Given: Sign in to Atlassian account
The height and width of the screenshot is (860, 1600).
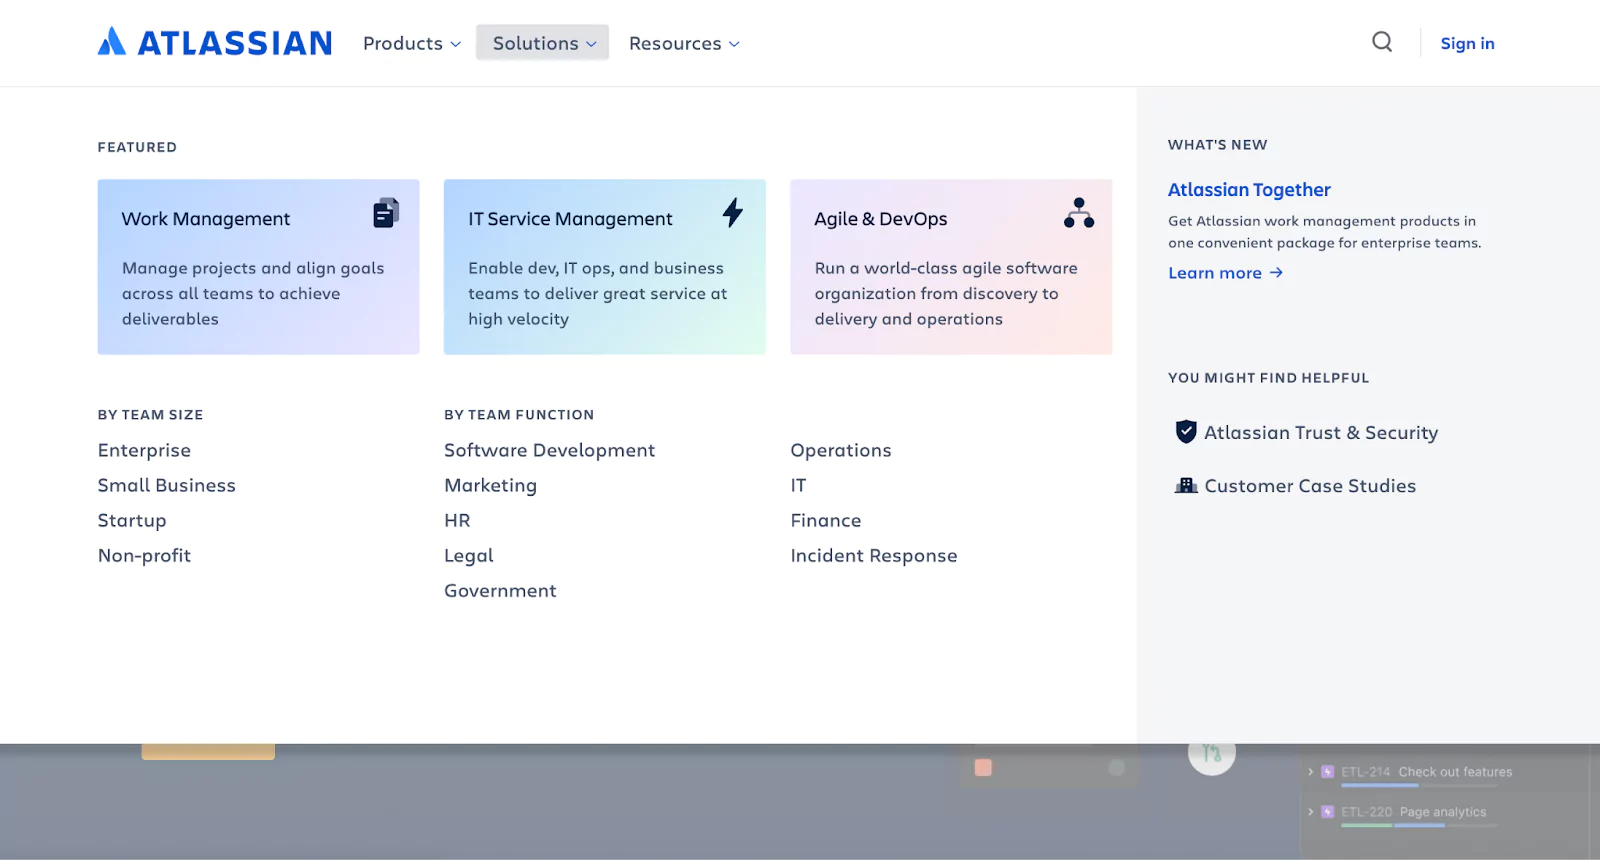Looking at the screenshot, I should click(x=1467, y=43).
